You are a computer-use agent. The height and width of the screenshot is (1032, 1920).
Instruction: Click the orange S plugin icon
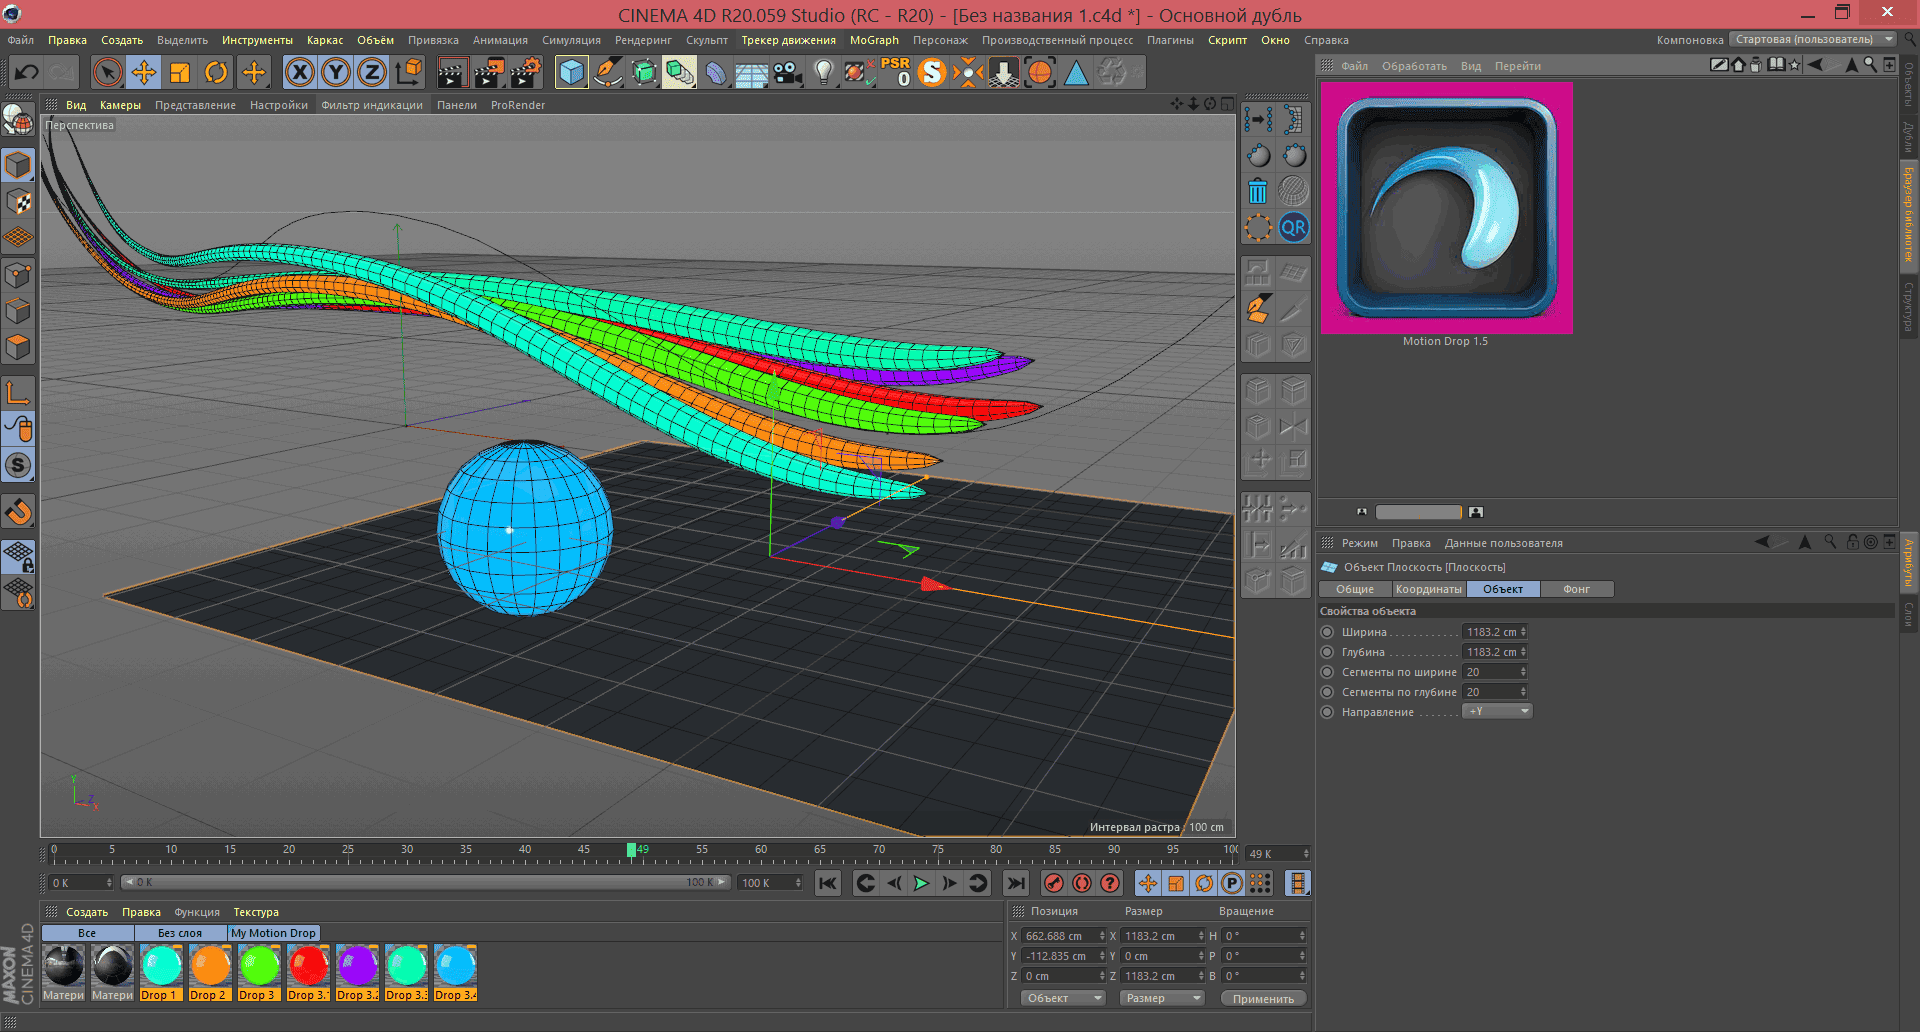point(932,72)
